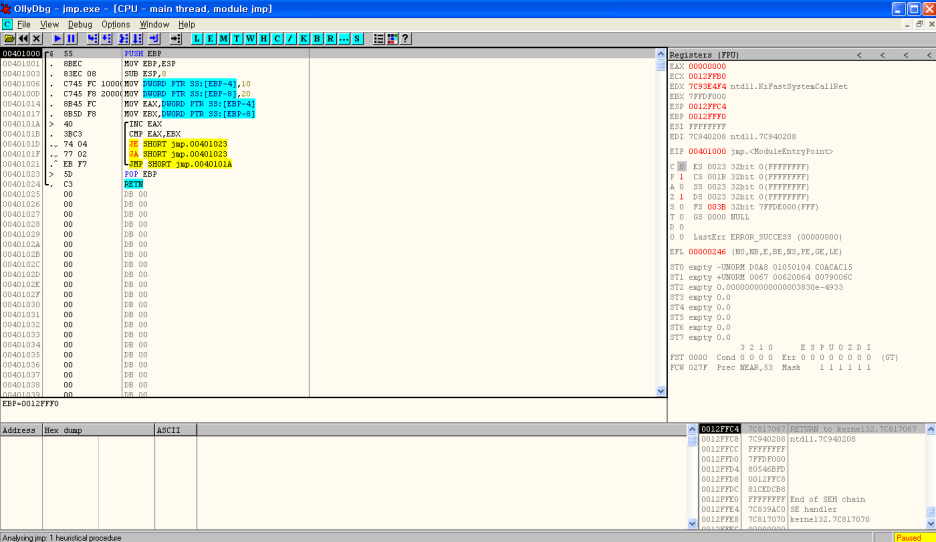This screenshot has width=936, height=542.
Task: Show Executable modules (E button)
Action: [210, 39]
